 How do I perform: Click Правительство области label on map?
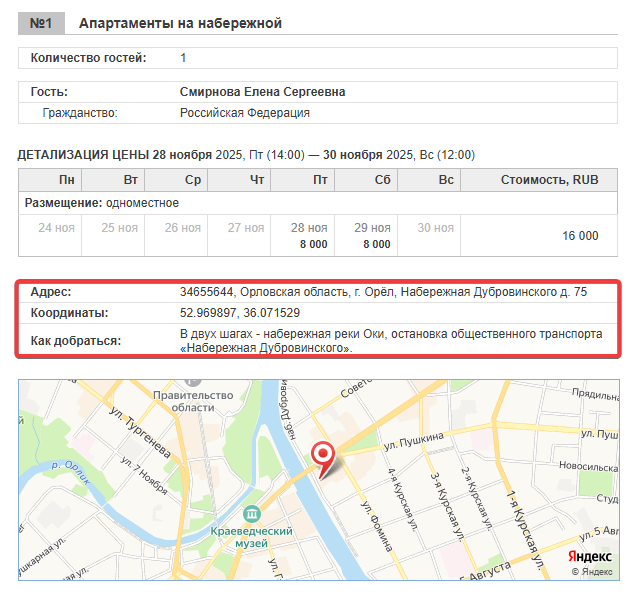pyautogui.click(x=193, y=401)
